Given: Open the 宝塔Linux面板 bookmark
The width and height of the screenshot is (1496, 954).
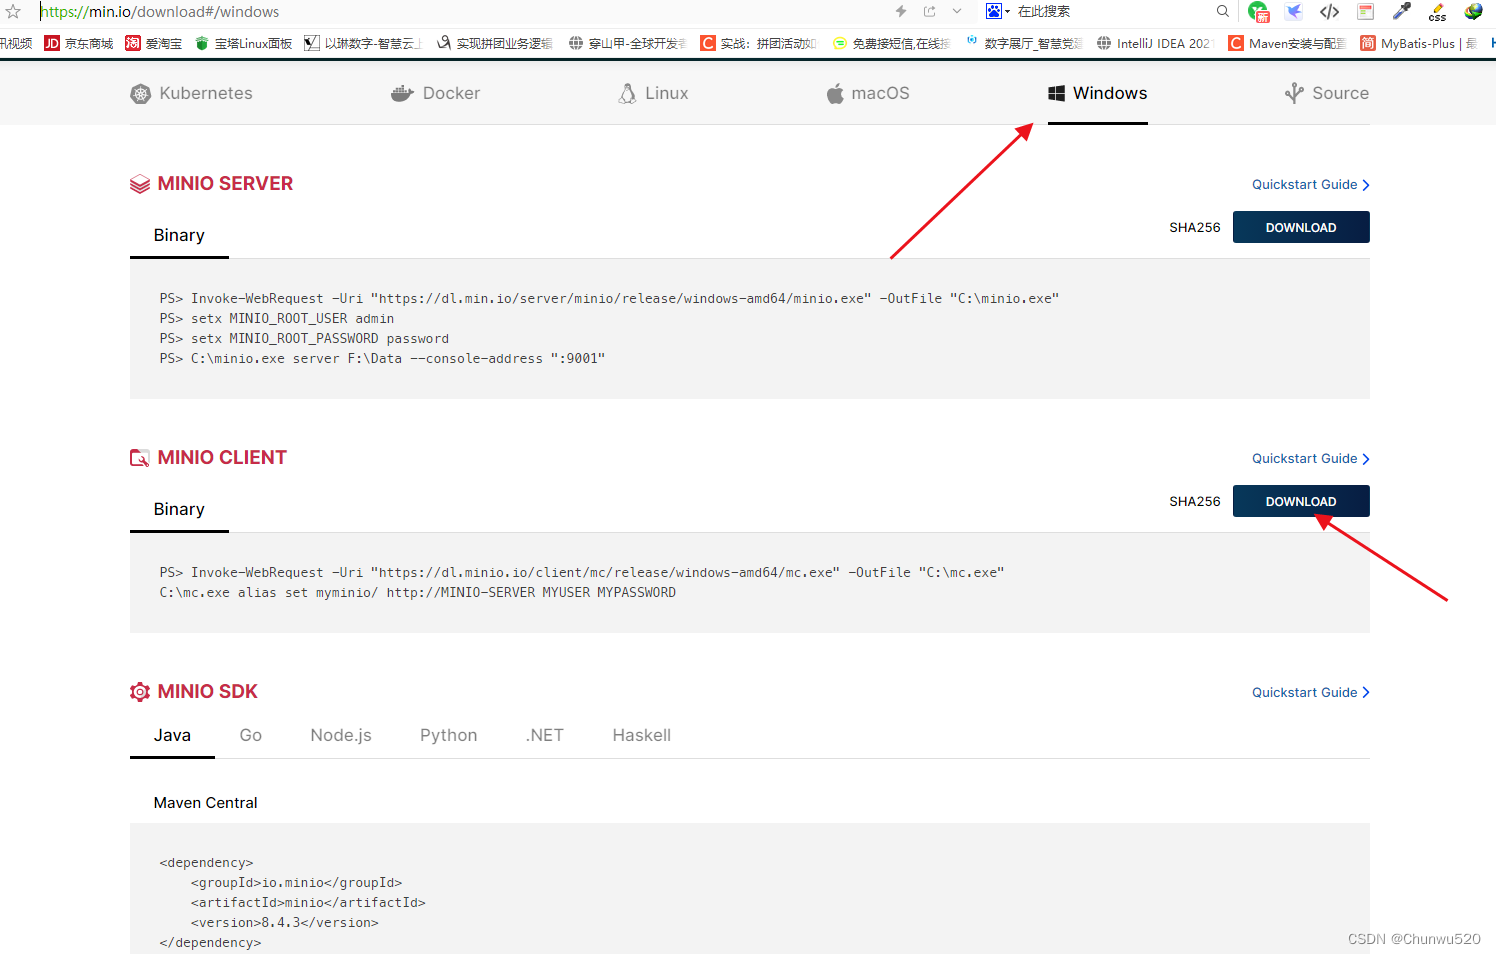Looking at the screenshot, I should 244,43.
